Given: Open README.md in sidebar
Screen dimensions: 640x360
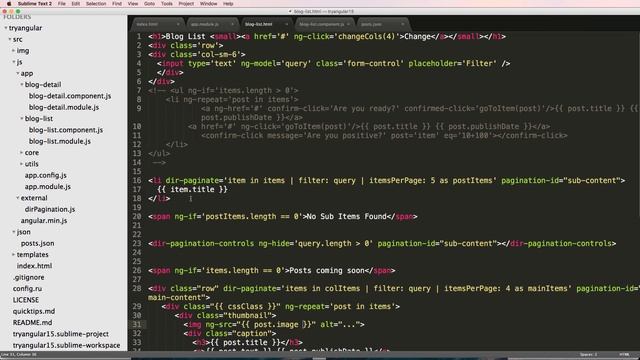Looking at the screenshot, I should (32, 322).
